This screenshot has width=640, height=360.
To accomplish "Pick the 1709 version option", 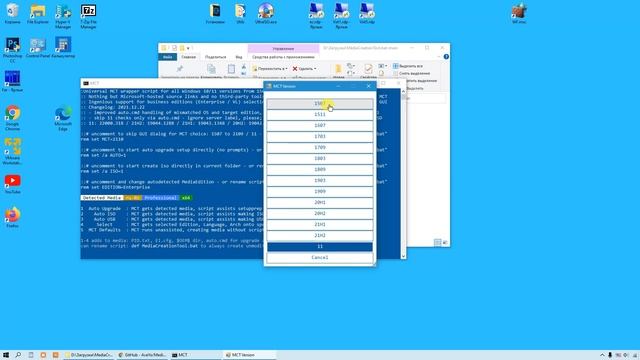I will pos(320,148).
